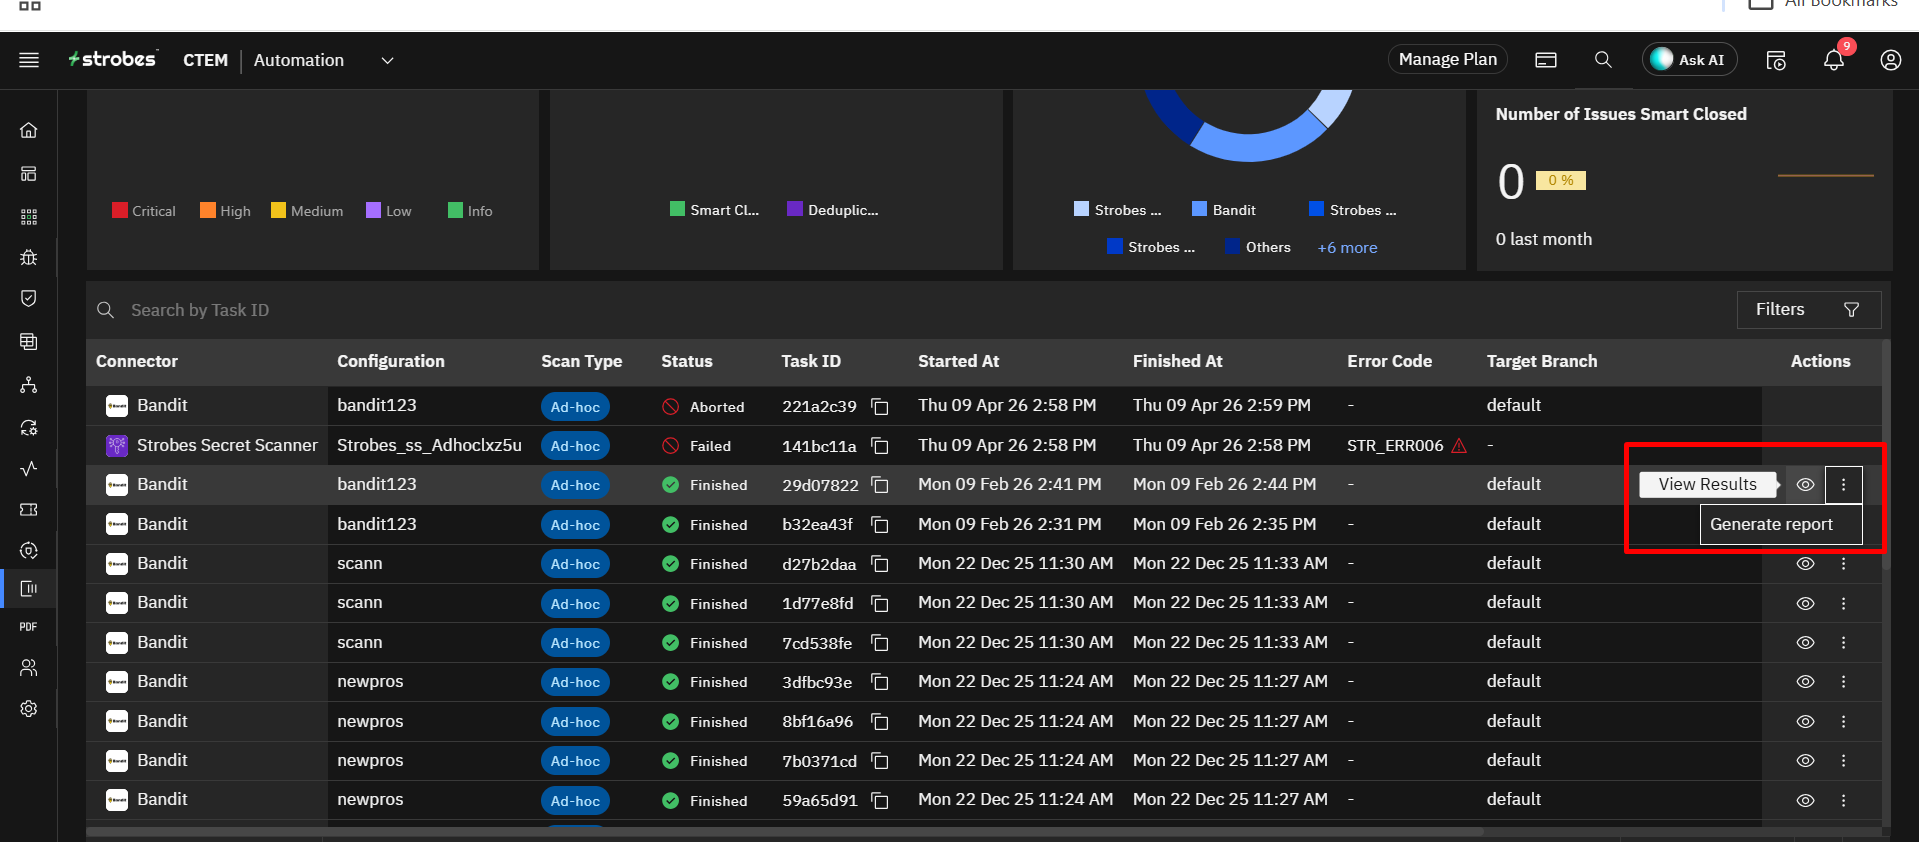
Task: Sort by the Started At column
Action: coord(958,361)
